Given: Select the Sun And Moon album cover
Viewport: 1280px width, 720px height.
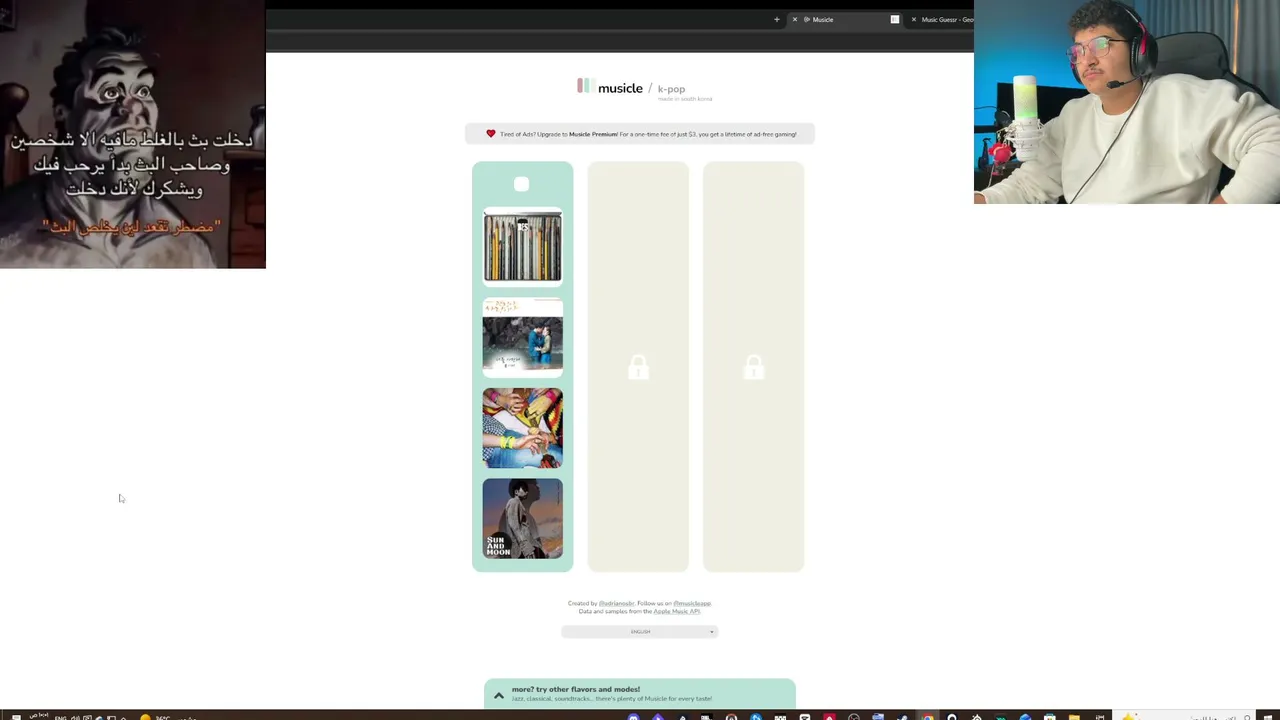Looking at the screenshot, I should click(x=523, y=518).
